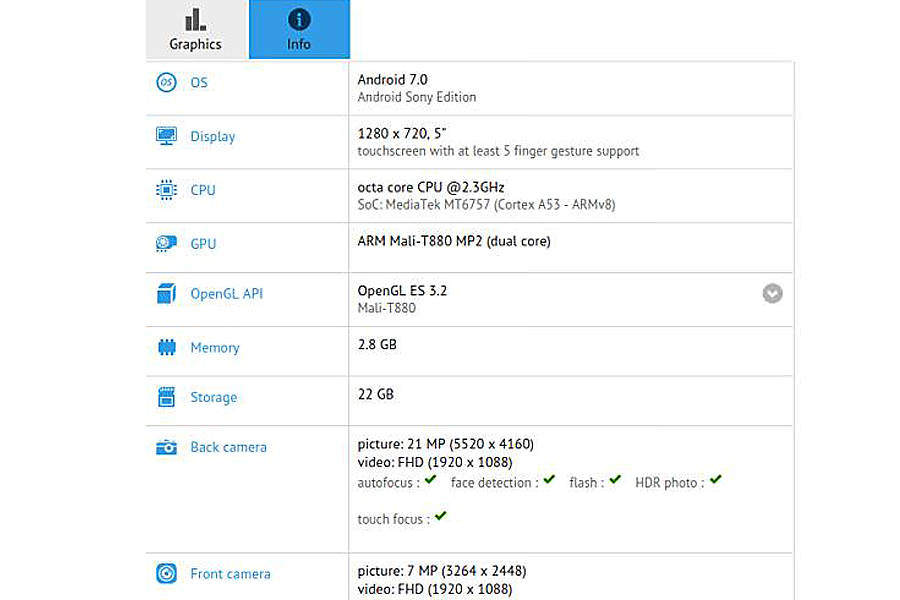Switch to the Graphics tab
This screenshot has width=900, height=600.
pyautogui.click(x=195, y=30)
